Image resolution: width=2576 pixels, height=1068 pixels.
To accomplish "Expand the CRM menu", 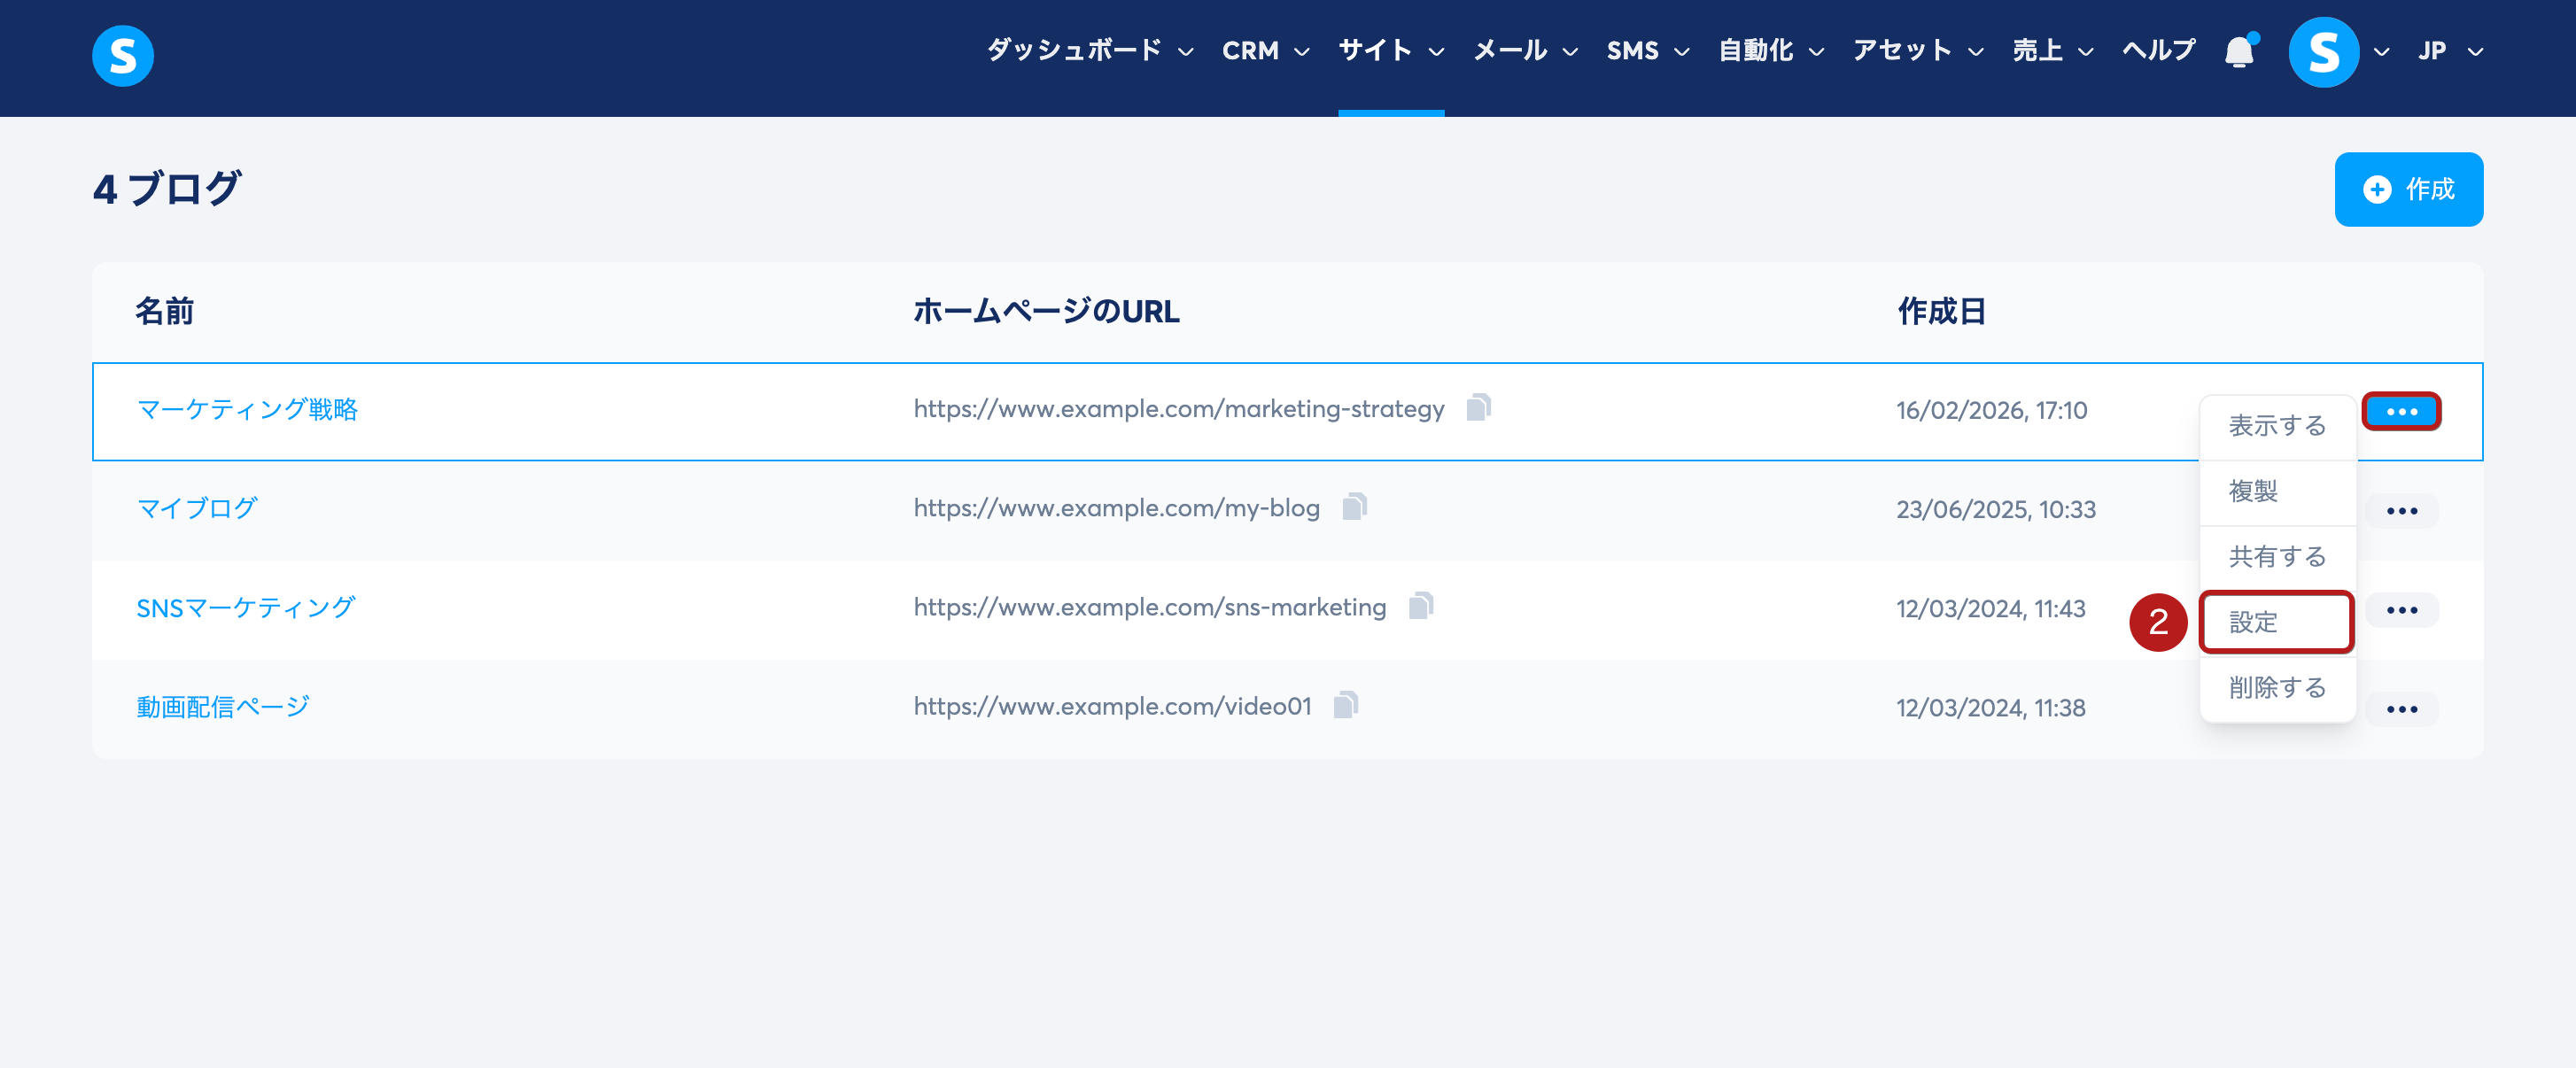I will (1265, 50).
